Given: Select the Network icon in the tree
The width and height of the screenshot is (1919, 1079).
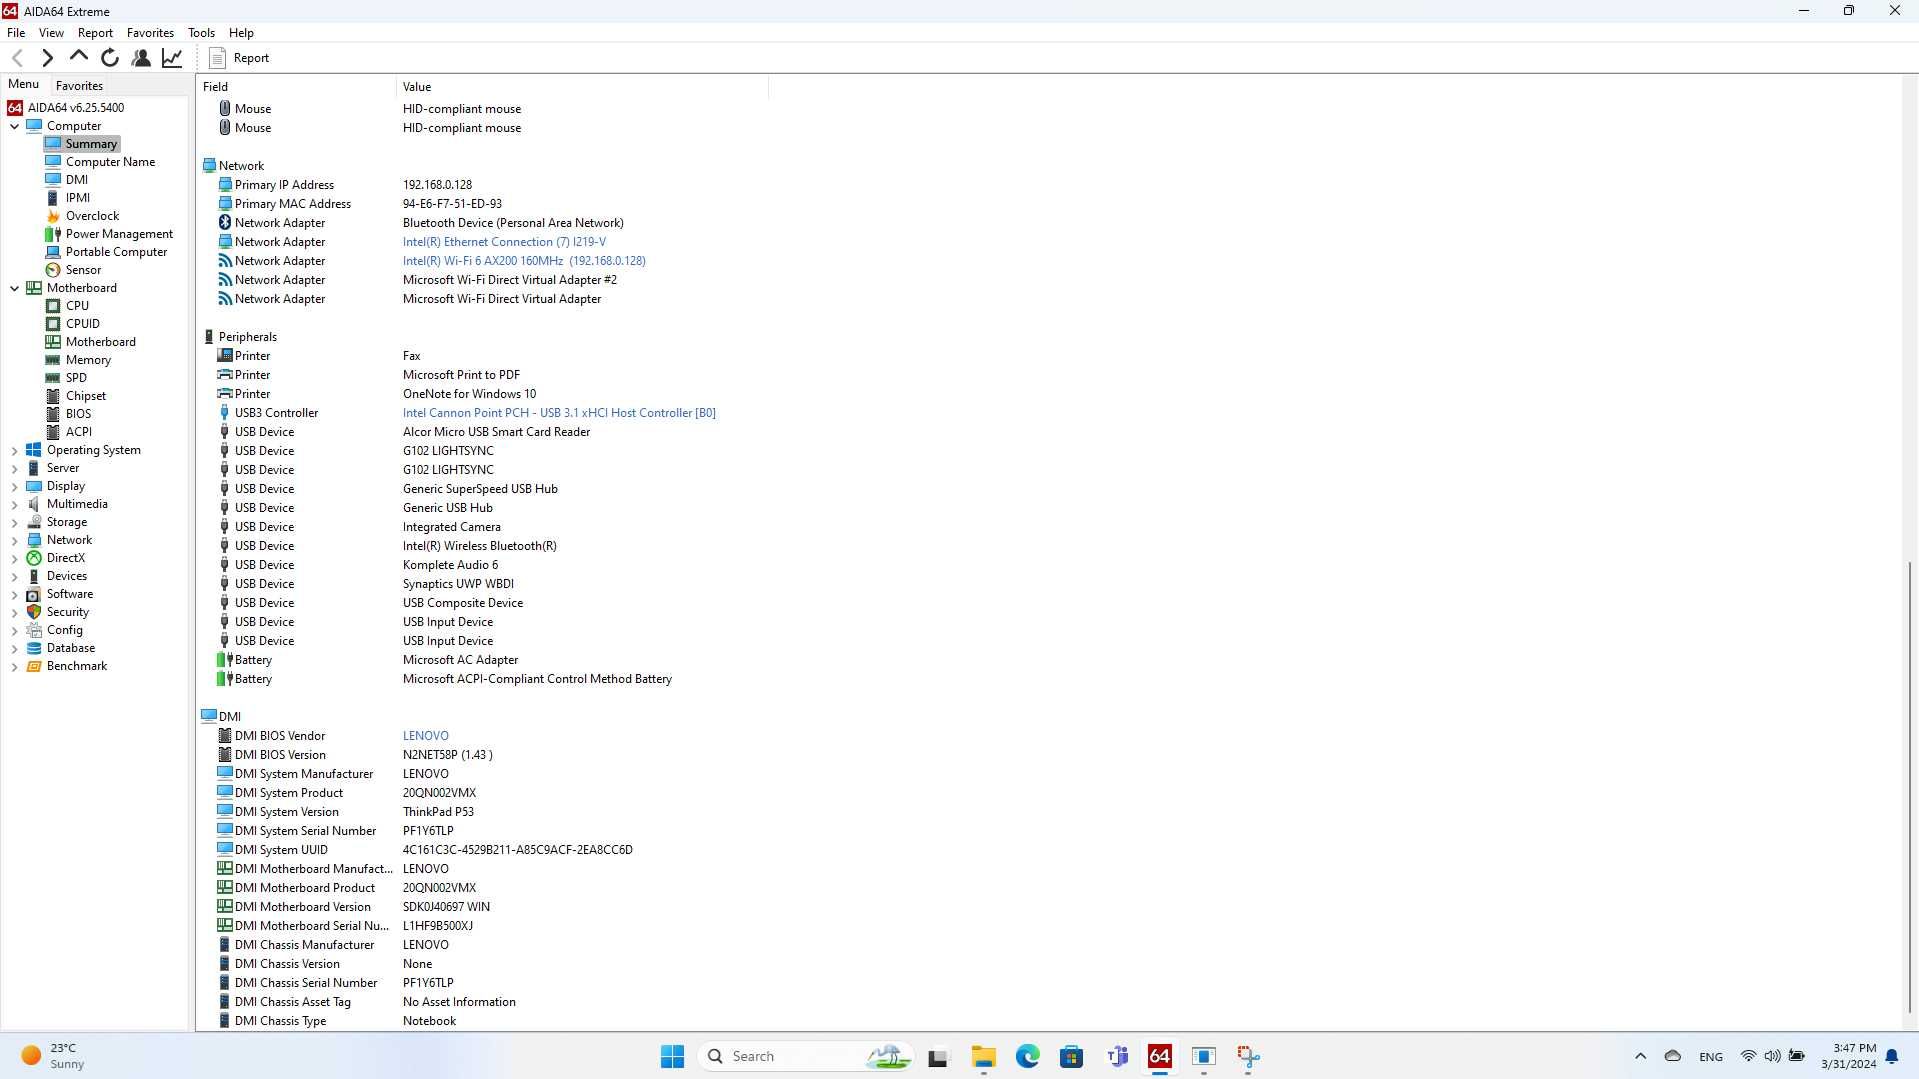Looking at the screenshot, I should 34,540.
